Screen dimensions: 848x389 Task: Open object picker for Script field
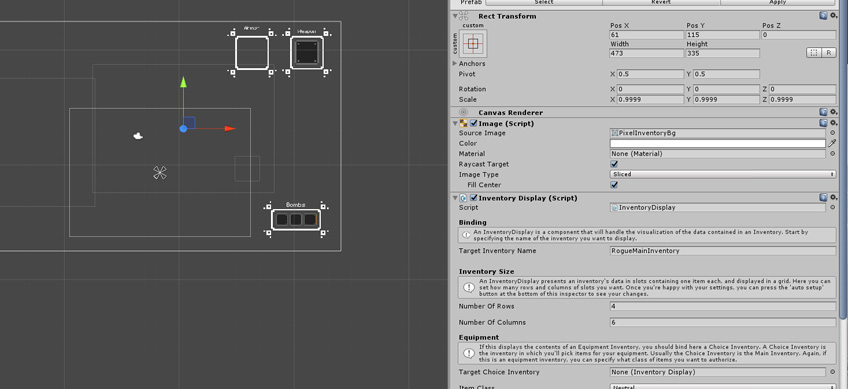point(832,207)
